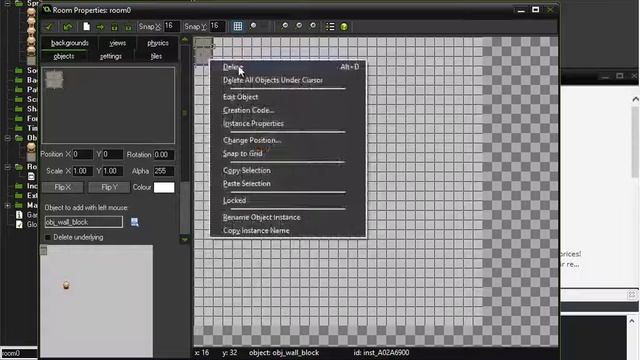Collapse the Sprites folder in resource tree

pos(7,3)
